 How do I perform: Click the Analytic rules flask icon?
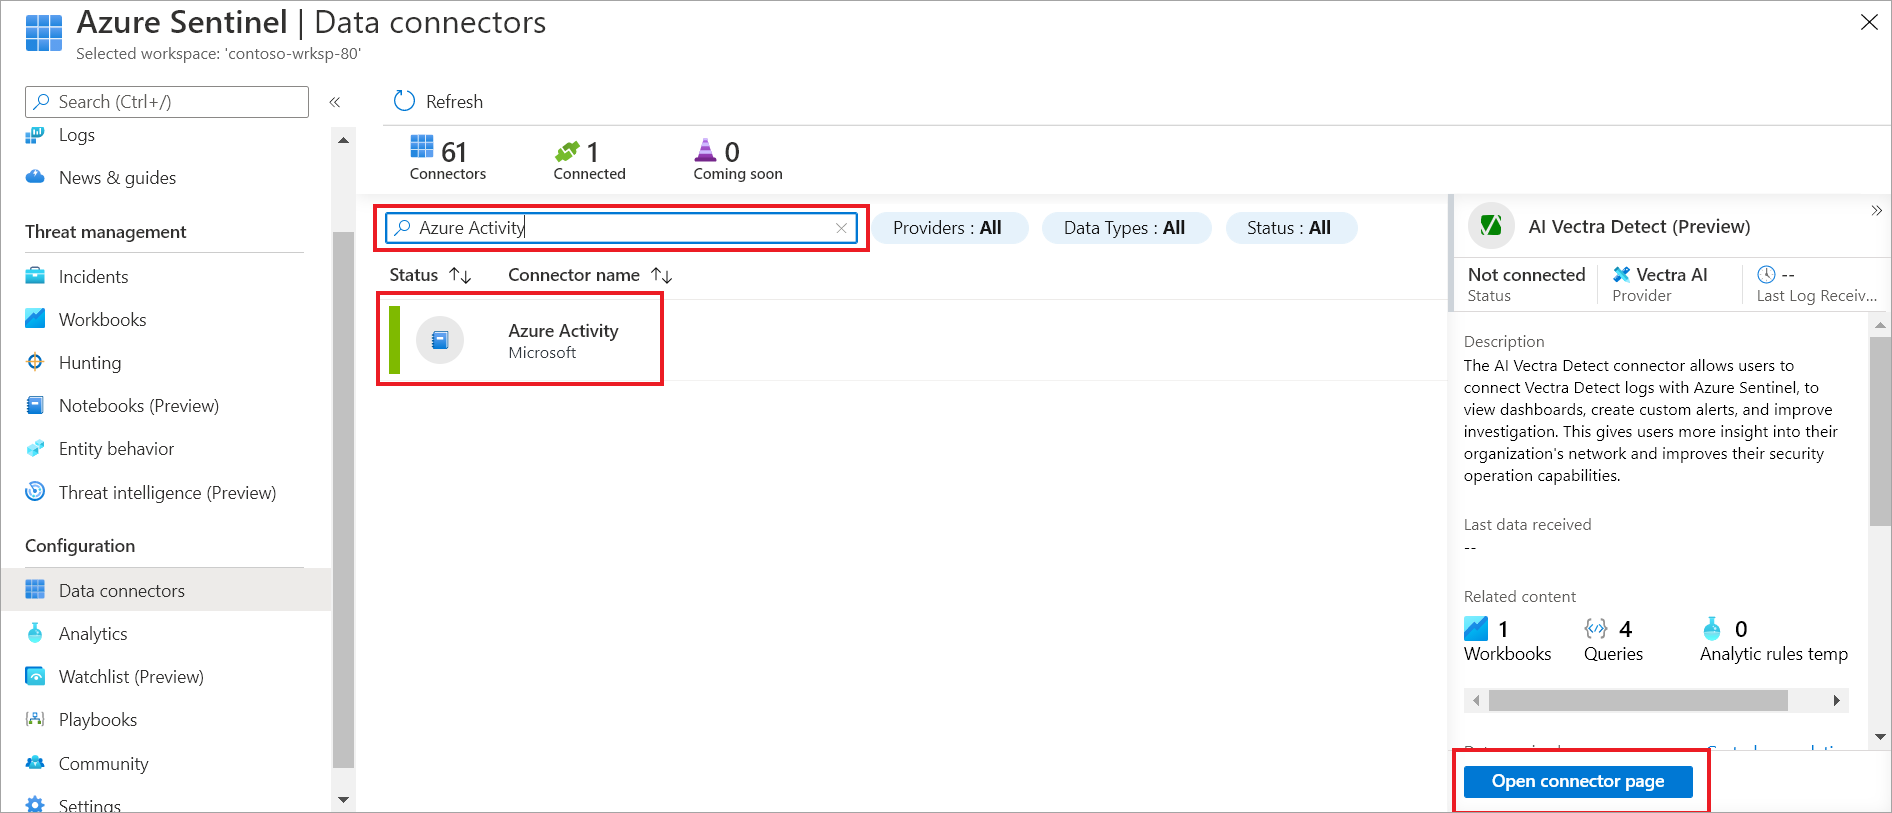(1712, 628)
